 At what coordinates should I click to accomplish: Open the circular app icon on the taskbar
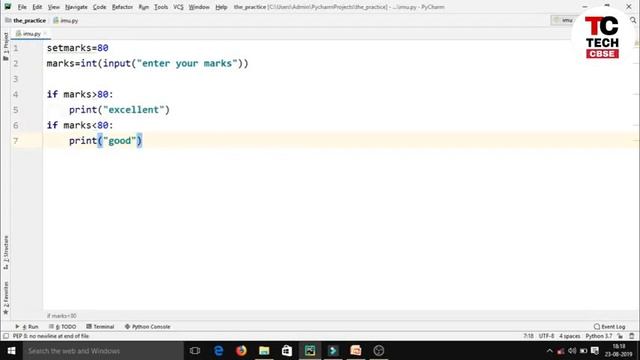(378, 351)
